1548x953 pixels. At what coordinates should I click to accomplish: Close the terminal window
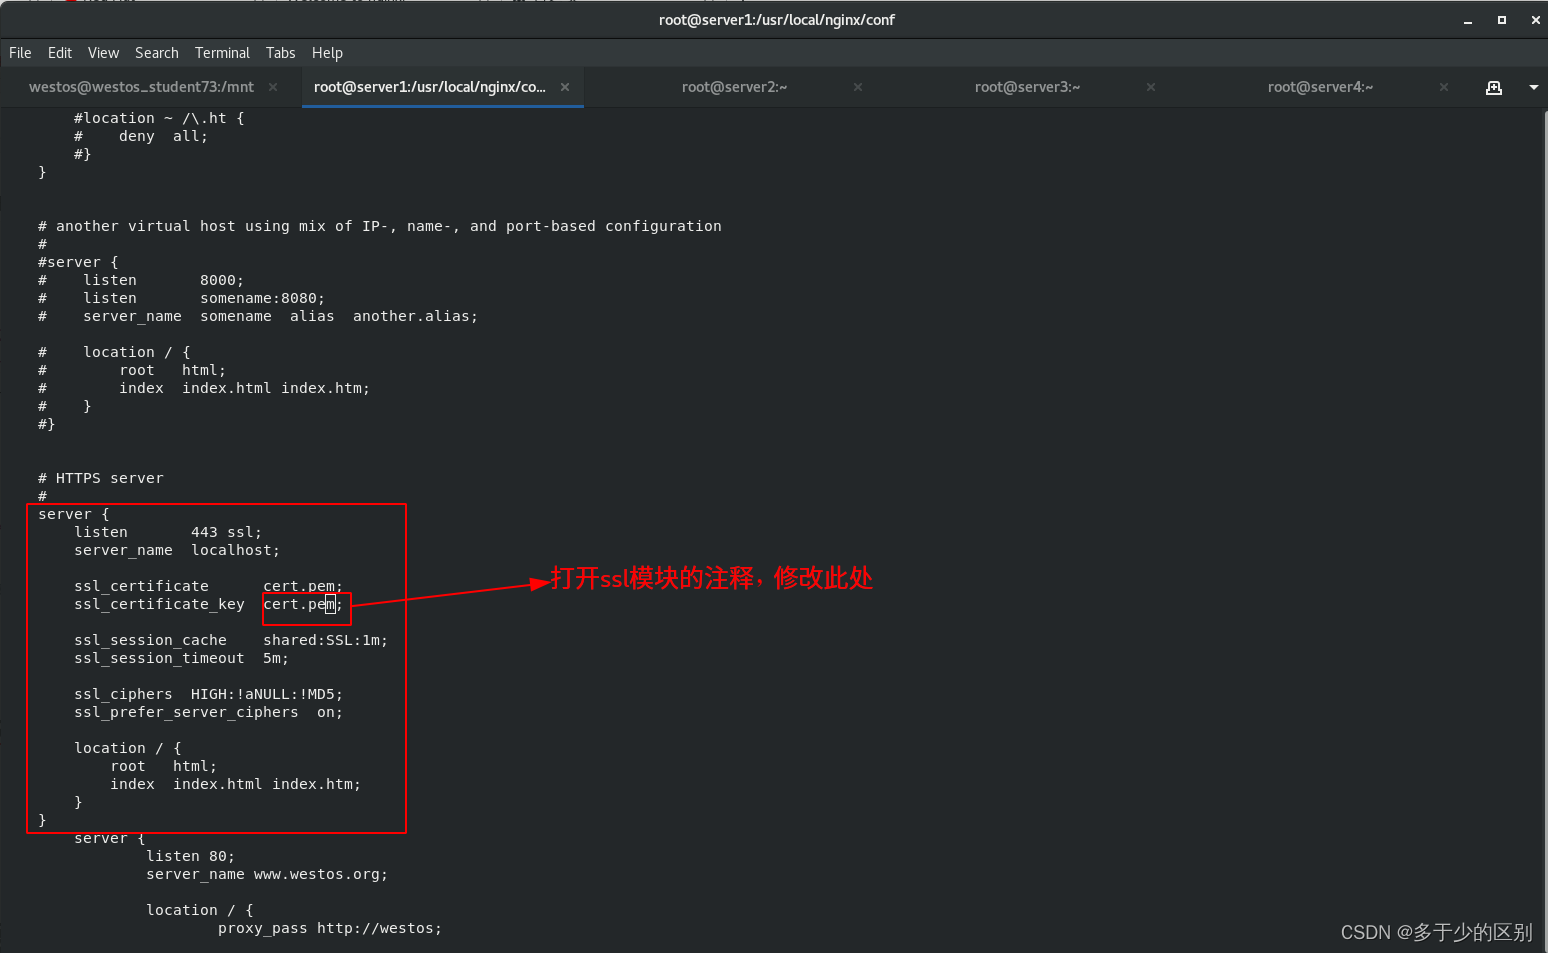tap(1536, 20)
